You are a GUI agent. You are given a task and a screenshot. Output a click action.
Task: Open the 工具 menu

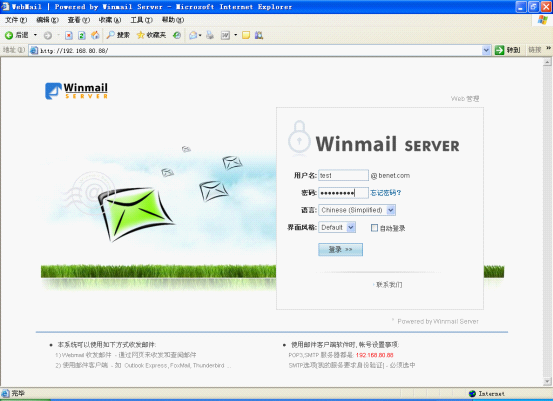pyautogui.click(x=141, y=20)
